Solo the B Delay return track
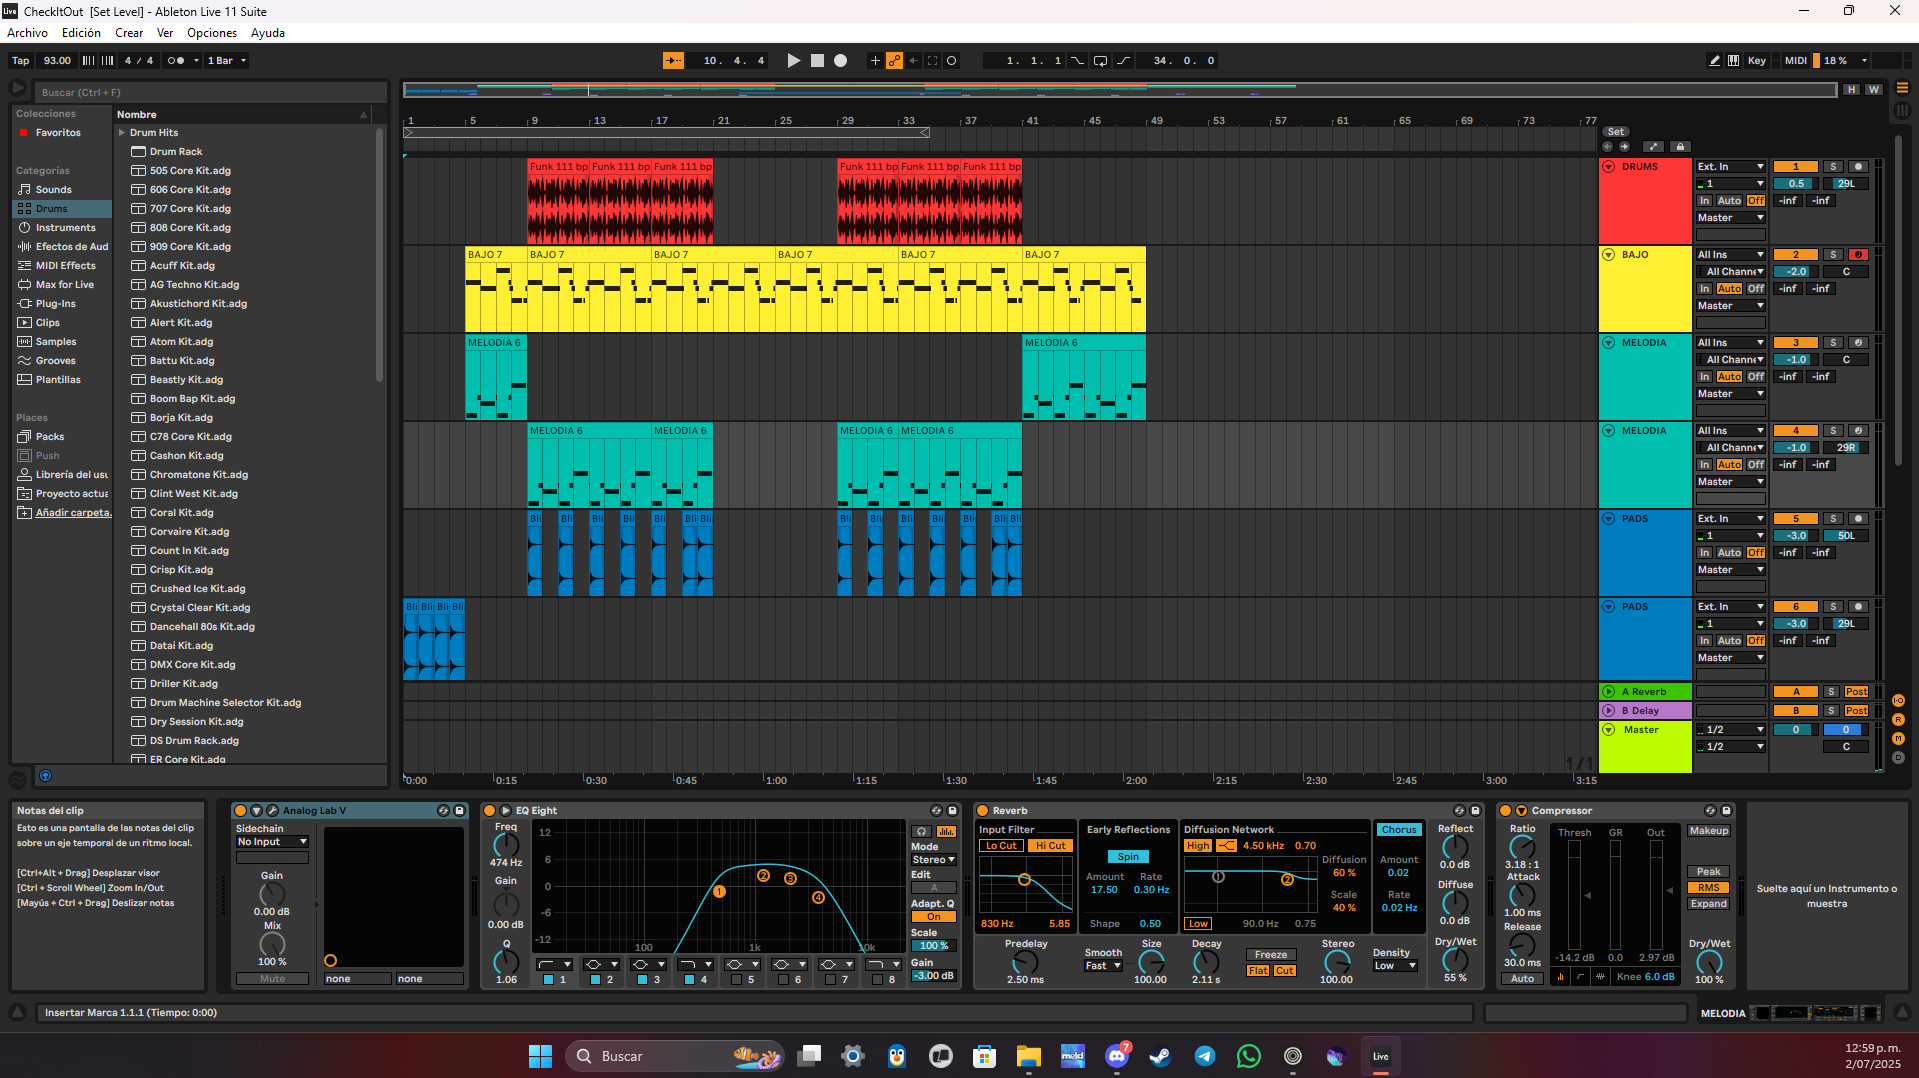Image resolution: width=1919 pixels, height=1078 pixels. click(x=1831, y=711)
